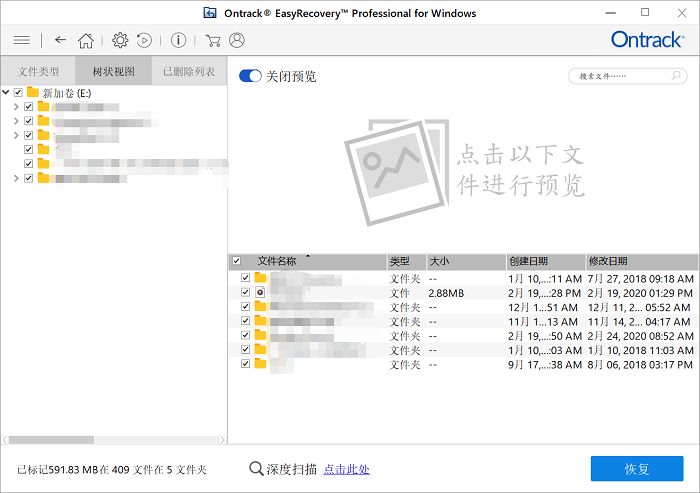Toggle the 关闭预览 switch
This screenshot has width=700, height=493.
pyautogui.click(x=250, y=76)
